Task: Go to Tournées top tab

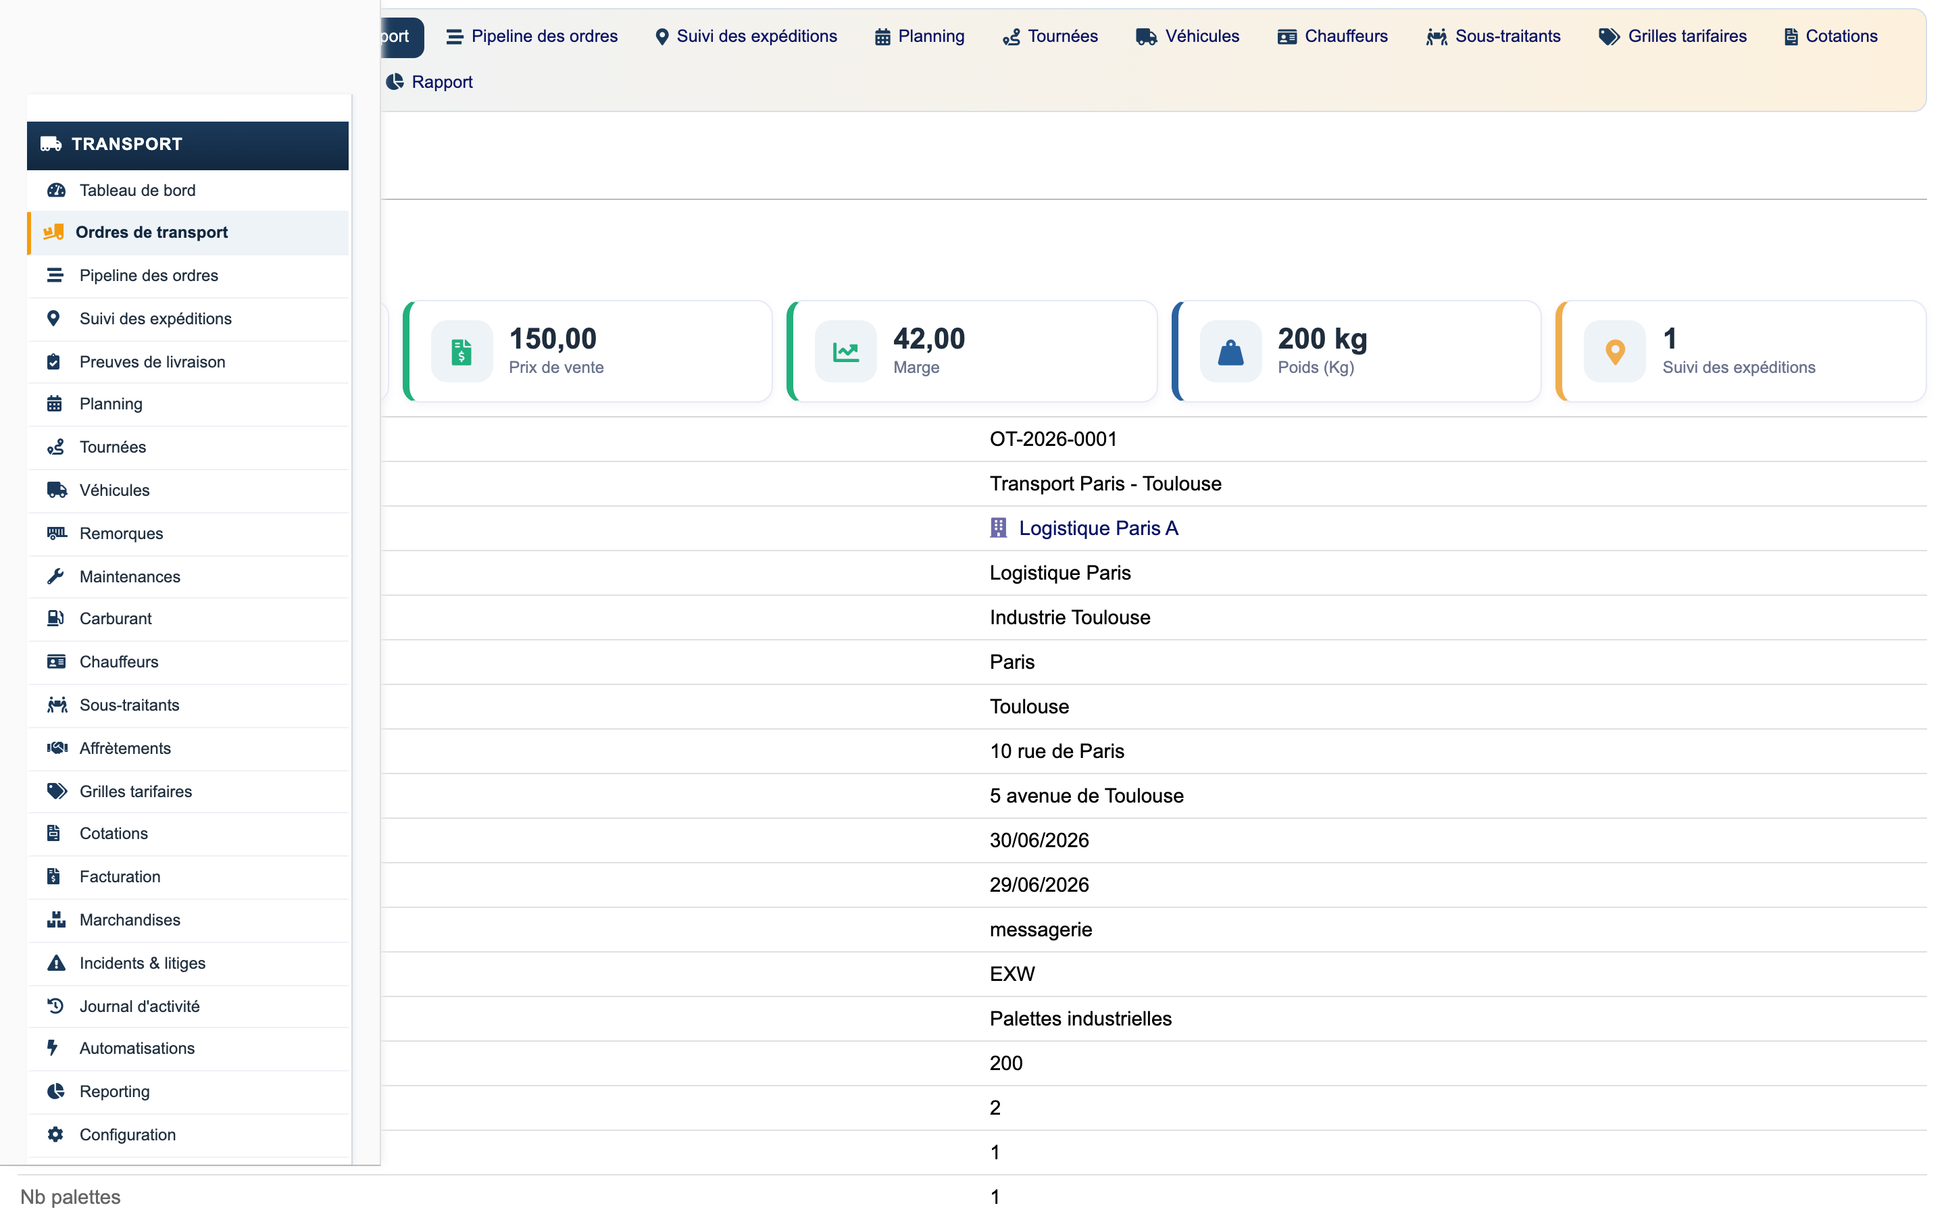Action: (1050, 37)
